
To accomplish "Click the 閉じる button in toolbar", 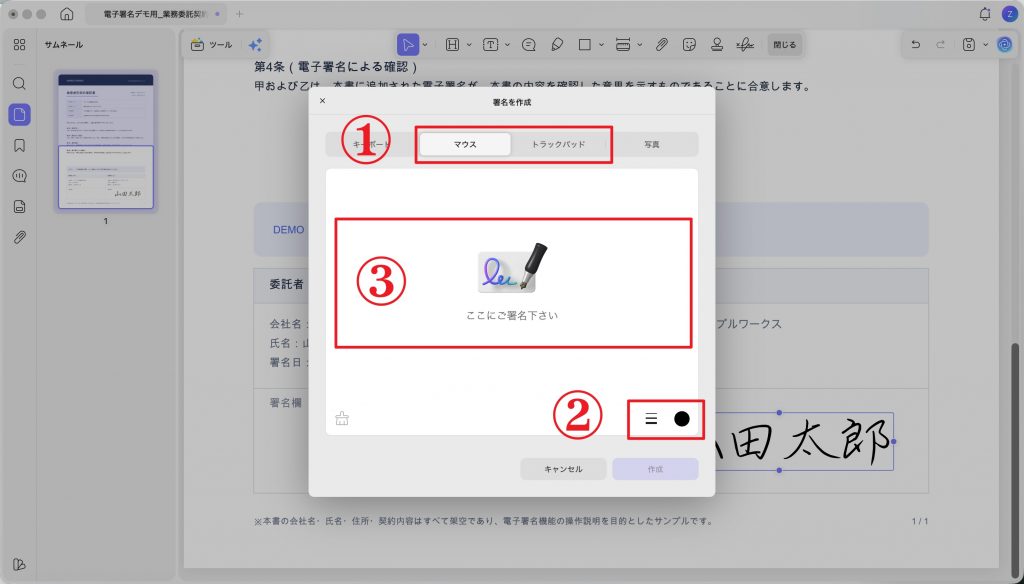I will pos(784,44).
